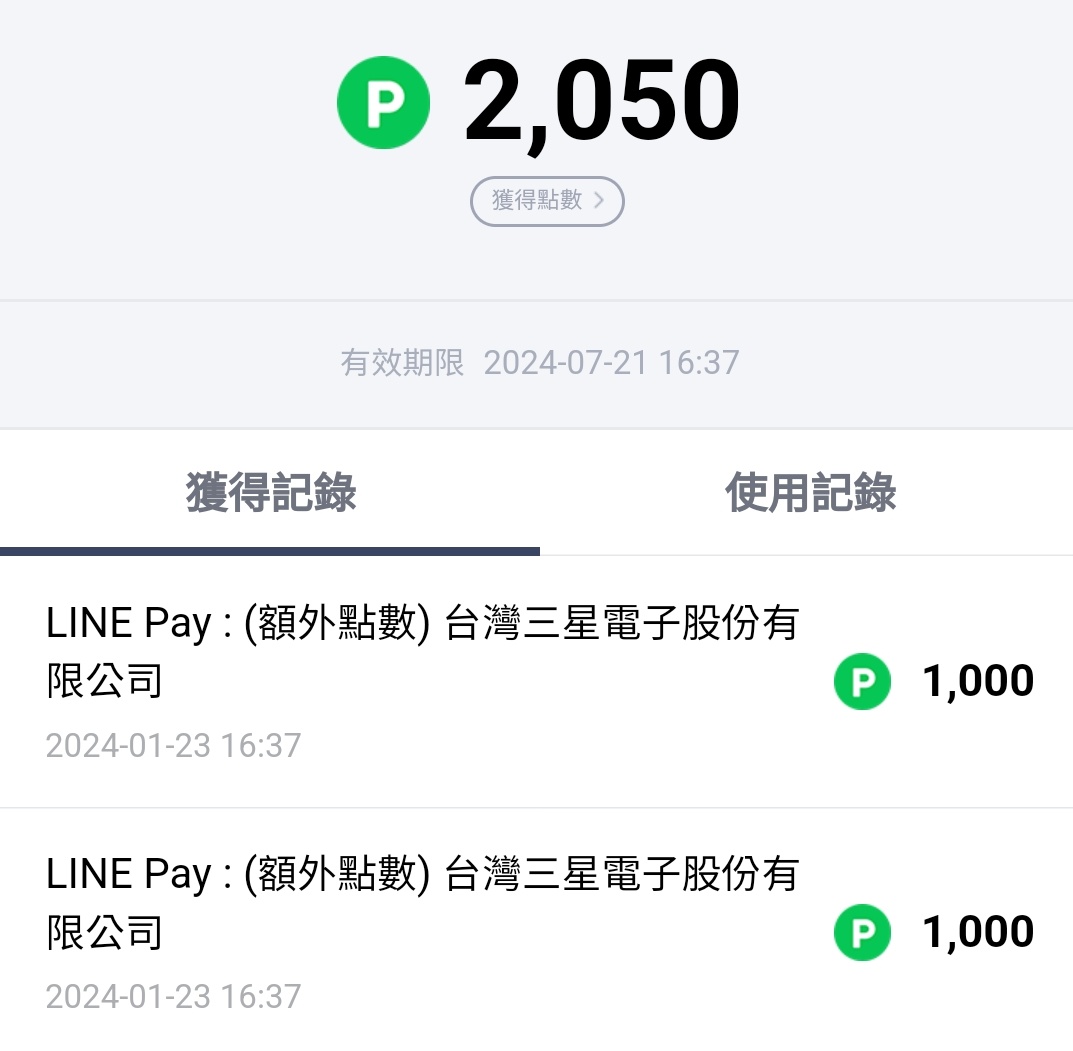Click the large green P icon beside 2,050
This screenshot has width=1073, height=1051.
[x=383, y=103]
